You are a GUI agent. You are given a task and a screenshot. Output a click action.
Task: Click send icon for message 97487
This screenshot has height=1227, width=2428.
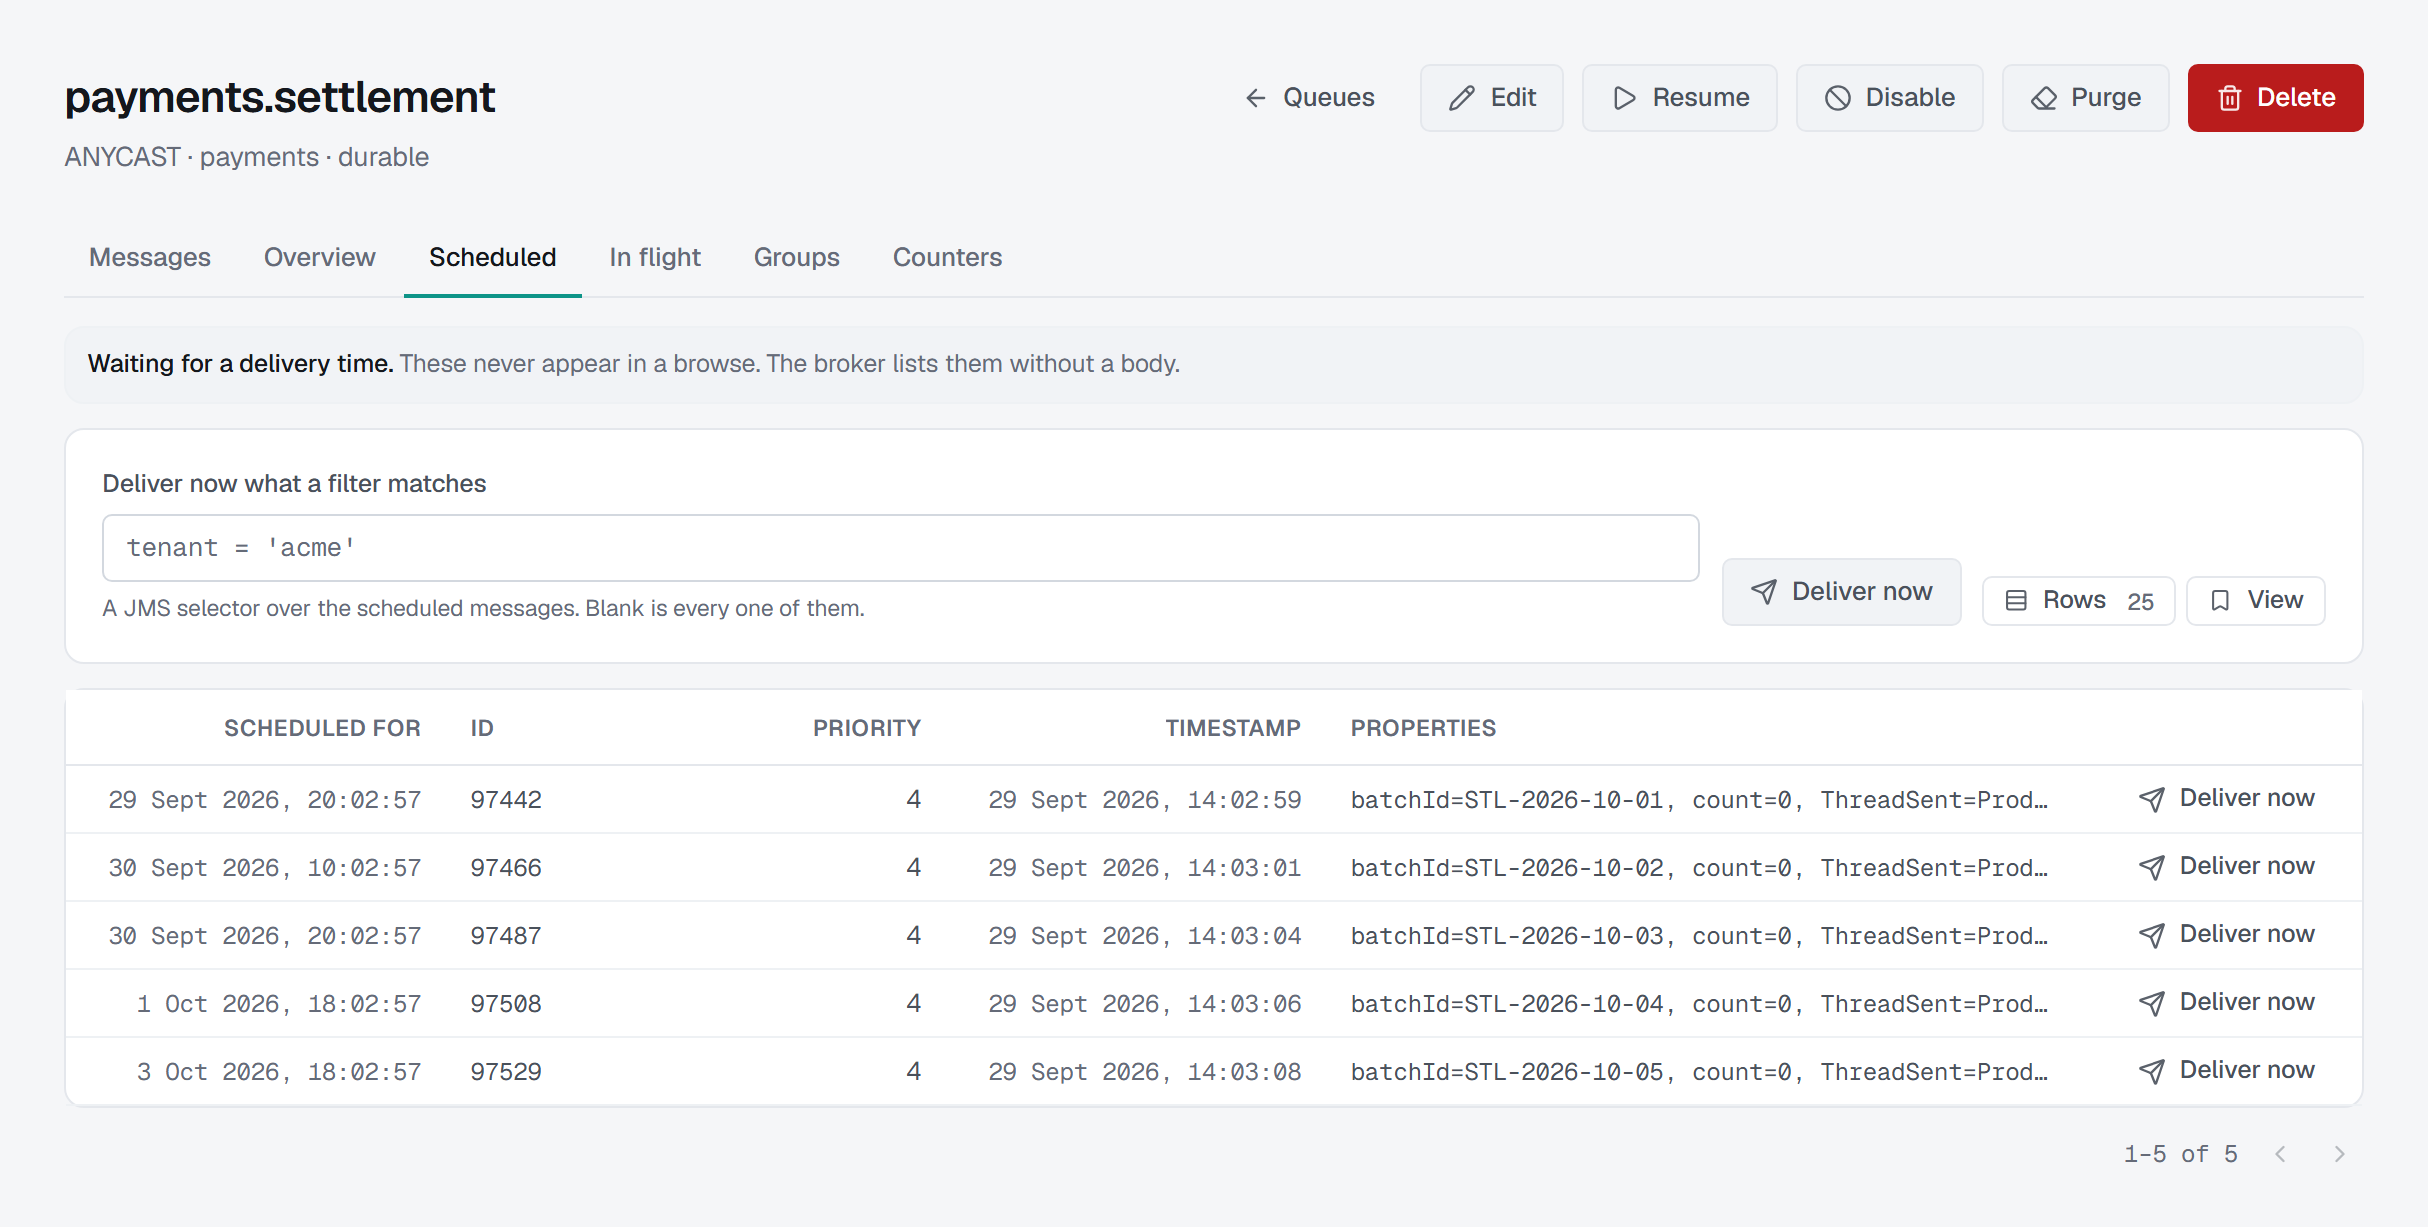[2152, 935]
